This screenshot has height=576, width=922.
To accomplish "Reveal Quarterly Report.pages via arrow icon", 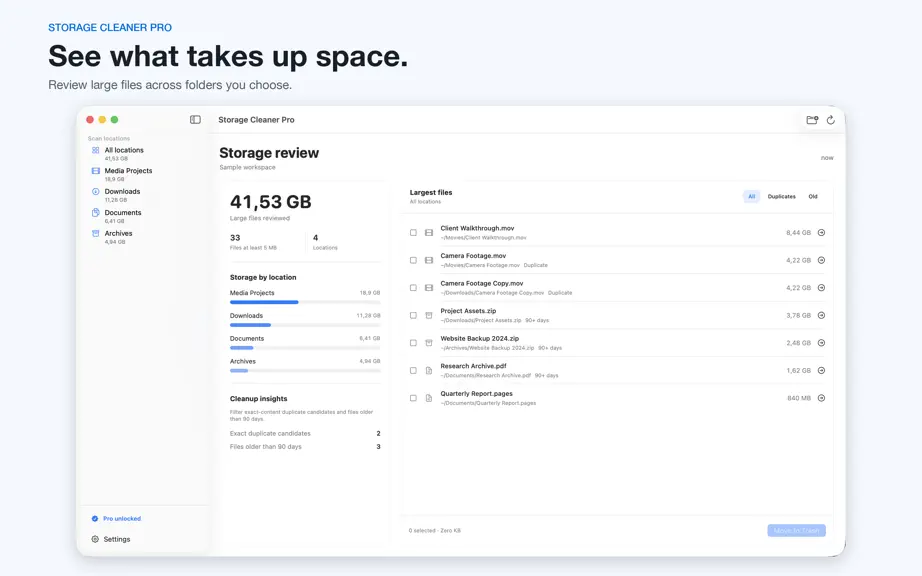I will click(x=821, y=398).
